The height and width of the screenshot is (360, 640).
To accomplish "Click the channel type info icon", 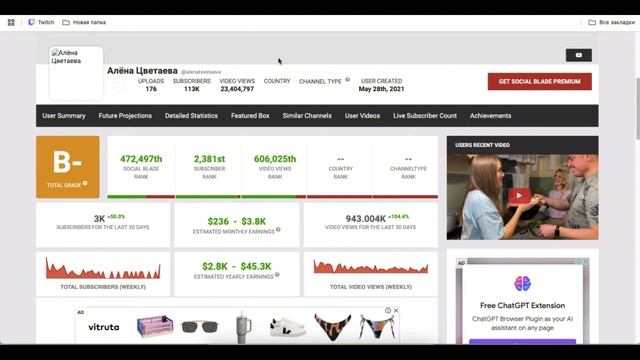I will (347, 80).
